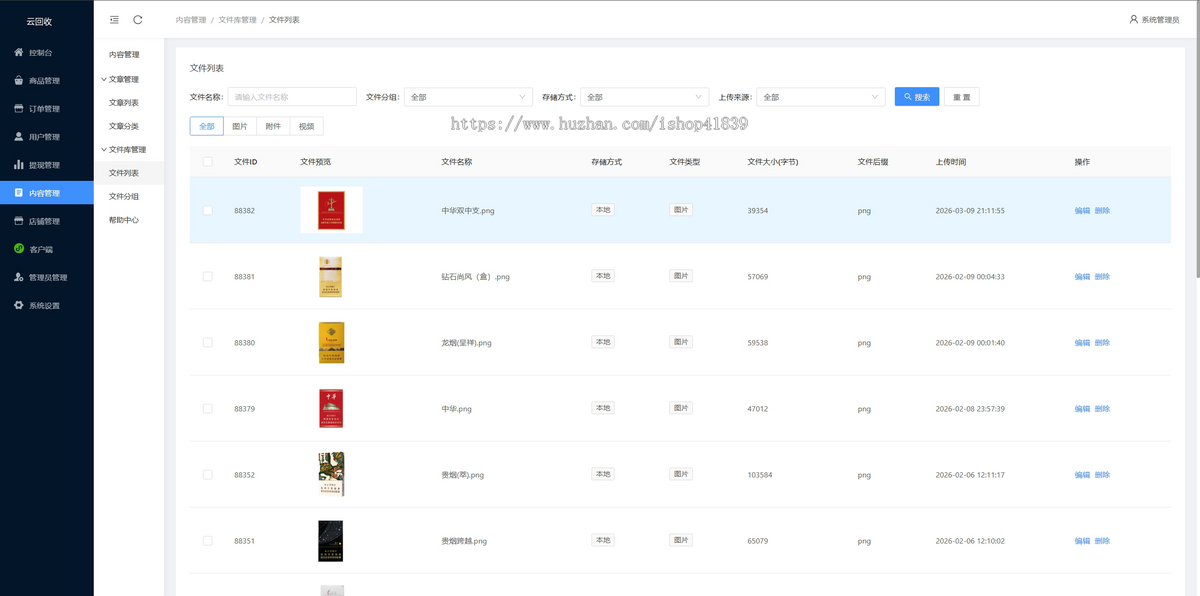1200x596 pixels.
Task: Open preview thumbnail of 贵烟跨越.png
Action: 331,540
